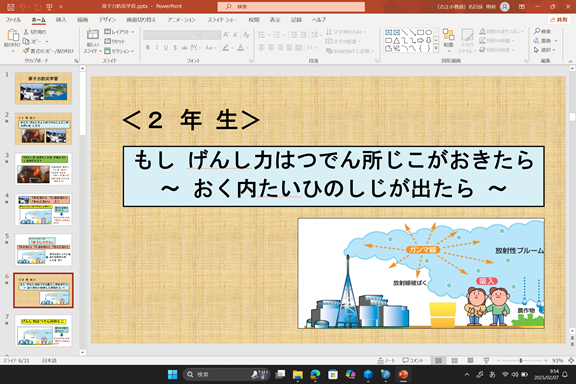576x384 pixels.
Task: Click the Save icon in the title bar
Action: pyautogui.click(x=10, y=7)
